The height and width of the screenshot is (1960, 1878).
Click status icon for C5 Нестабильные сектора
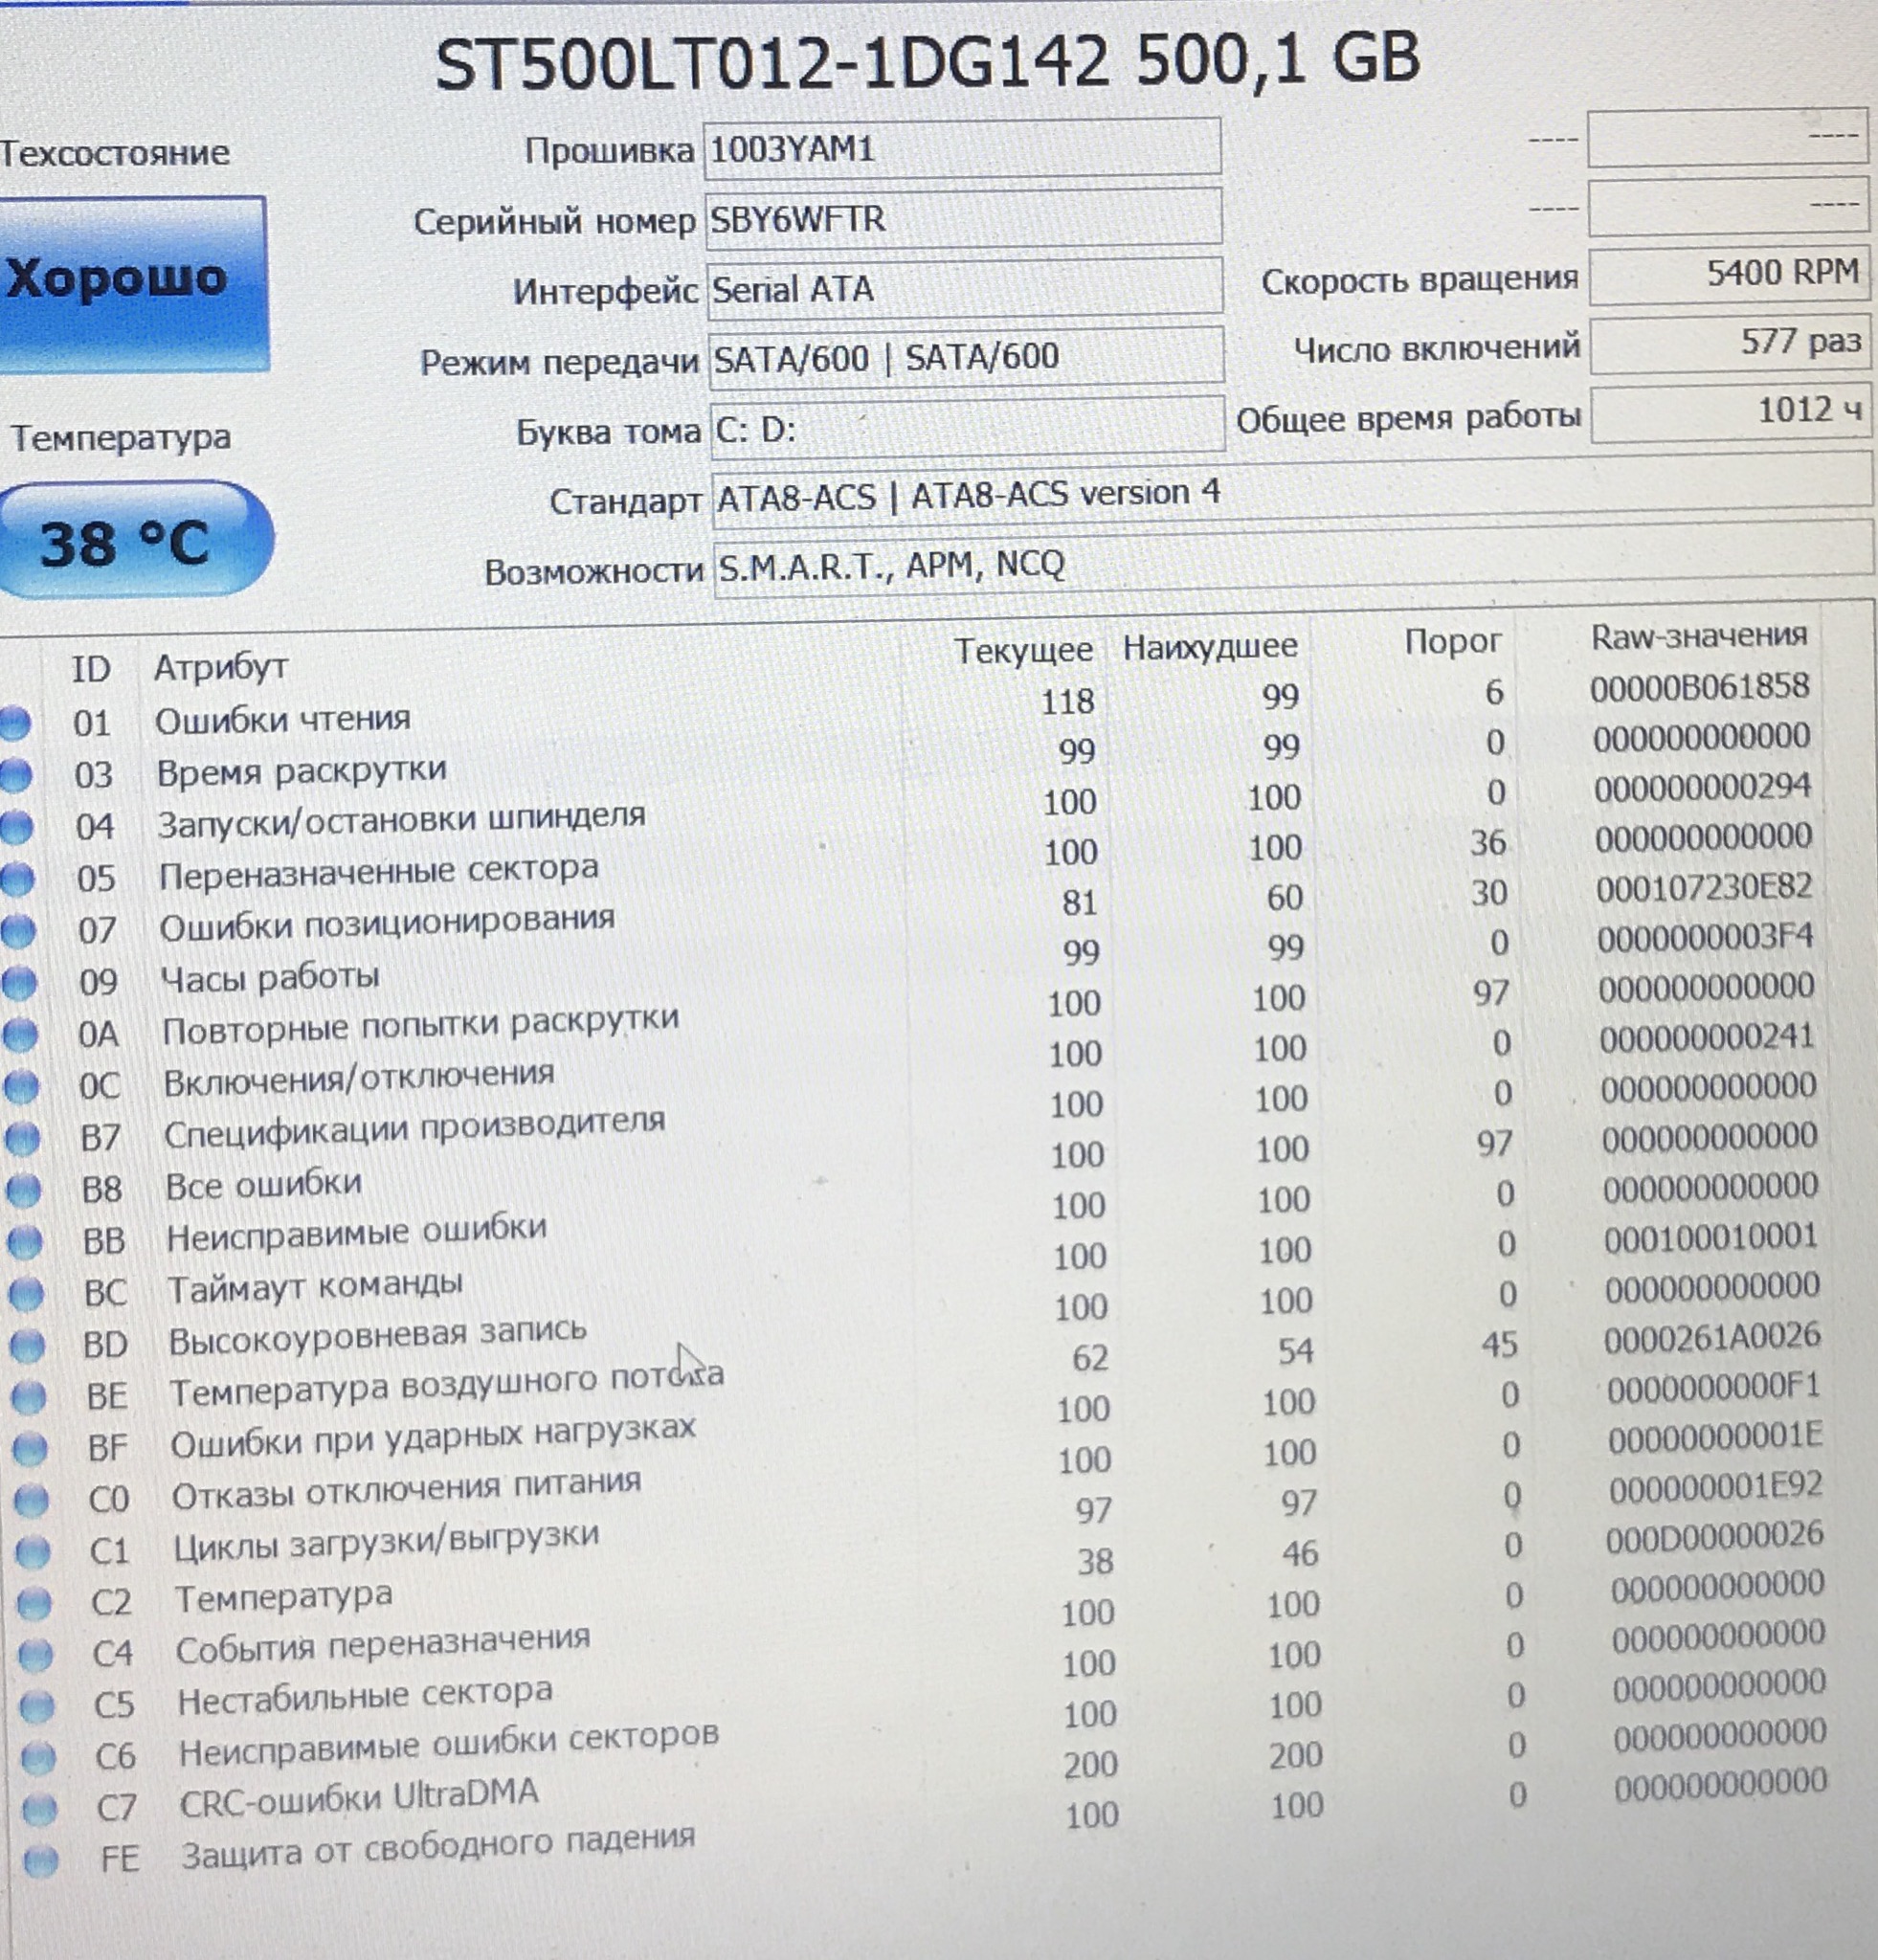coord(37,1707)
